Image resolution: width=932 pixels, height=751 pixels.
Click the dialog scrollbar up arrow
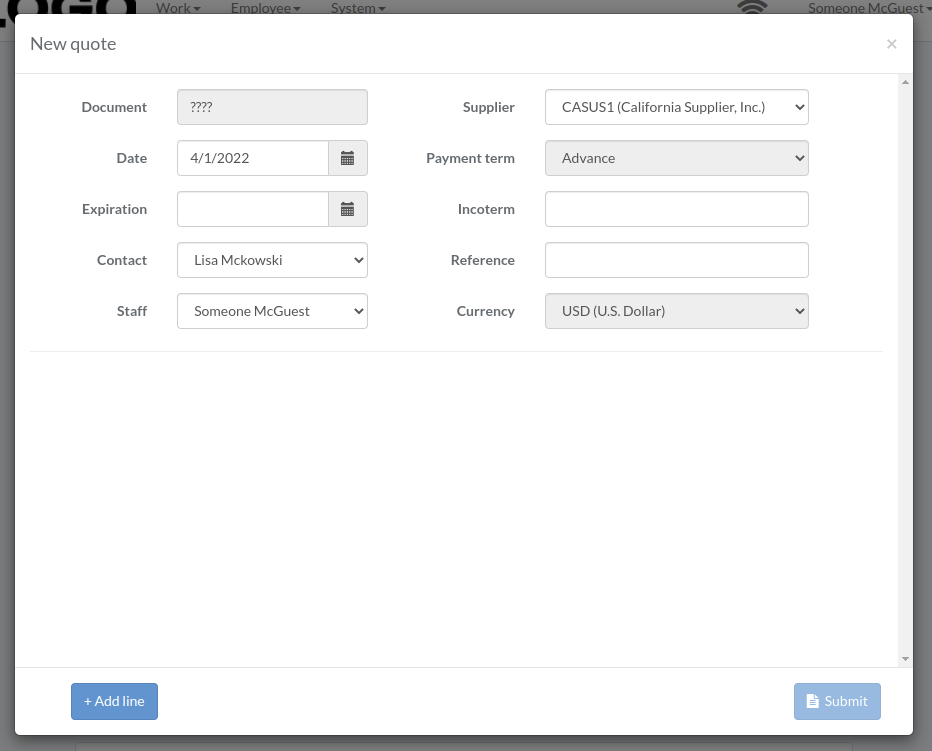click(x=905, y=82)
